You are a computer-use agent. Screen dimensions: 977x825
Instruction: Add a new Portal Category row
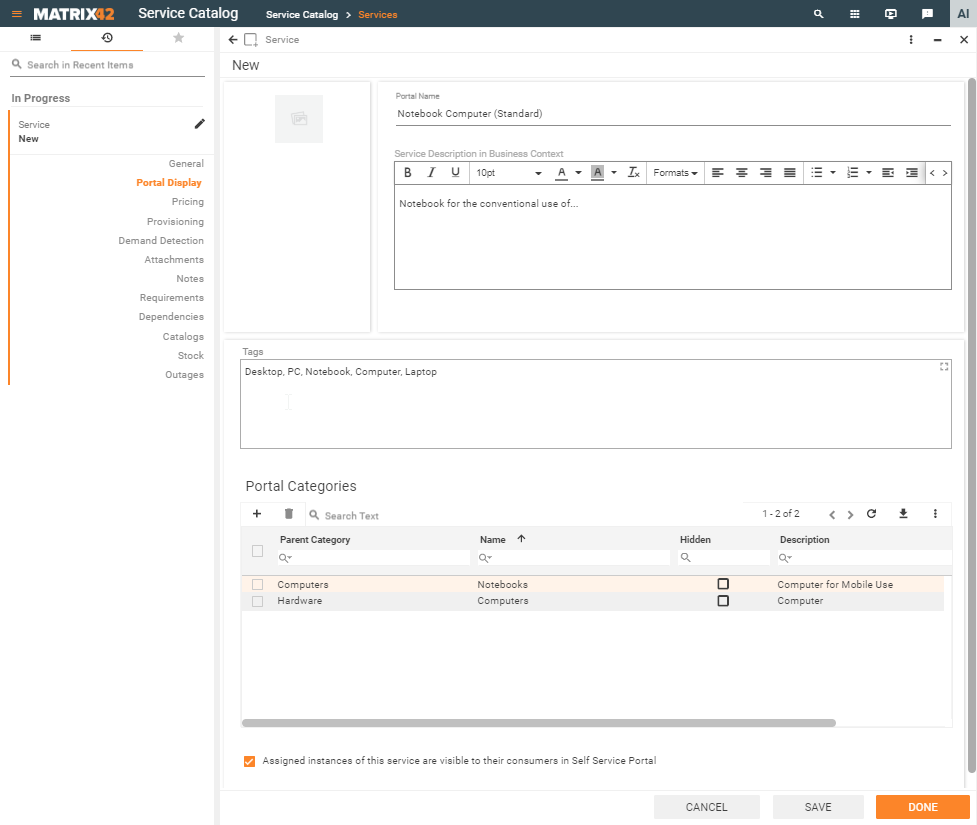256,513
